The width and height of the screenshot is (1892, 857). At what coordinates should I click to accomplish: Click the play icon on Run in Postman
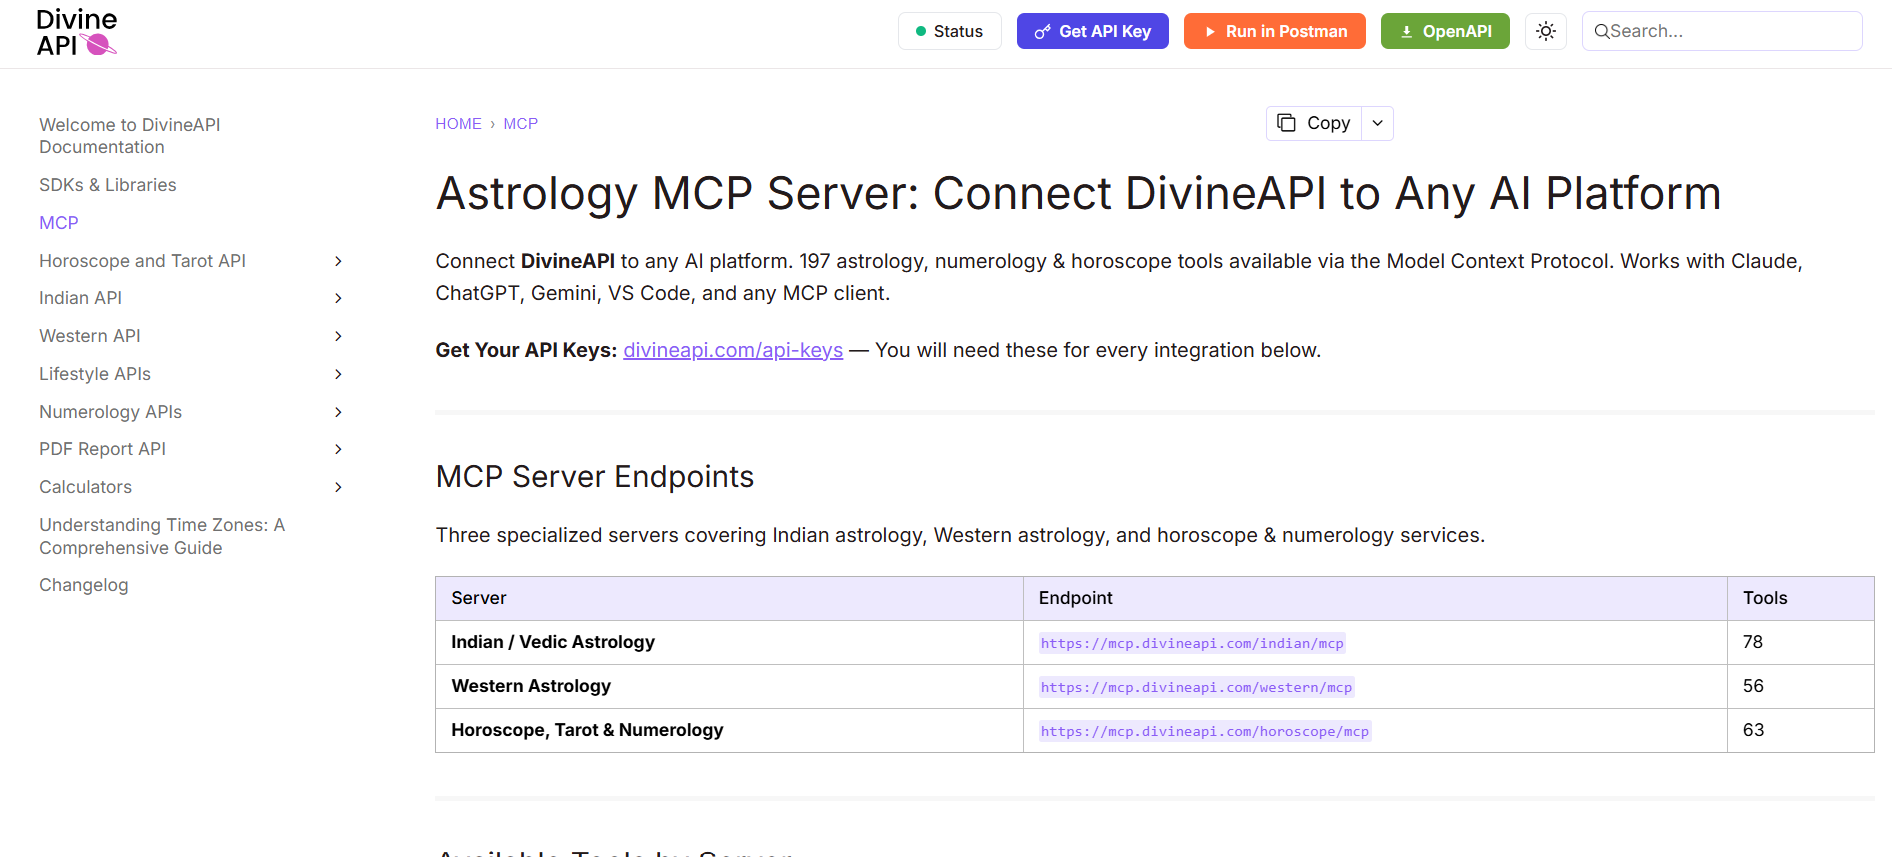[x=1210, y=32]
